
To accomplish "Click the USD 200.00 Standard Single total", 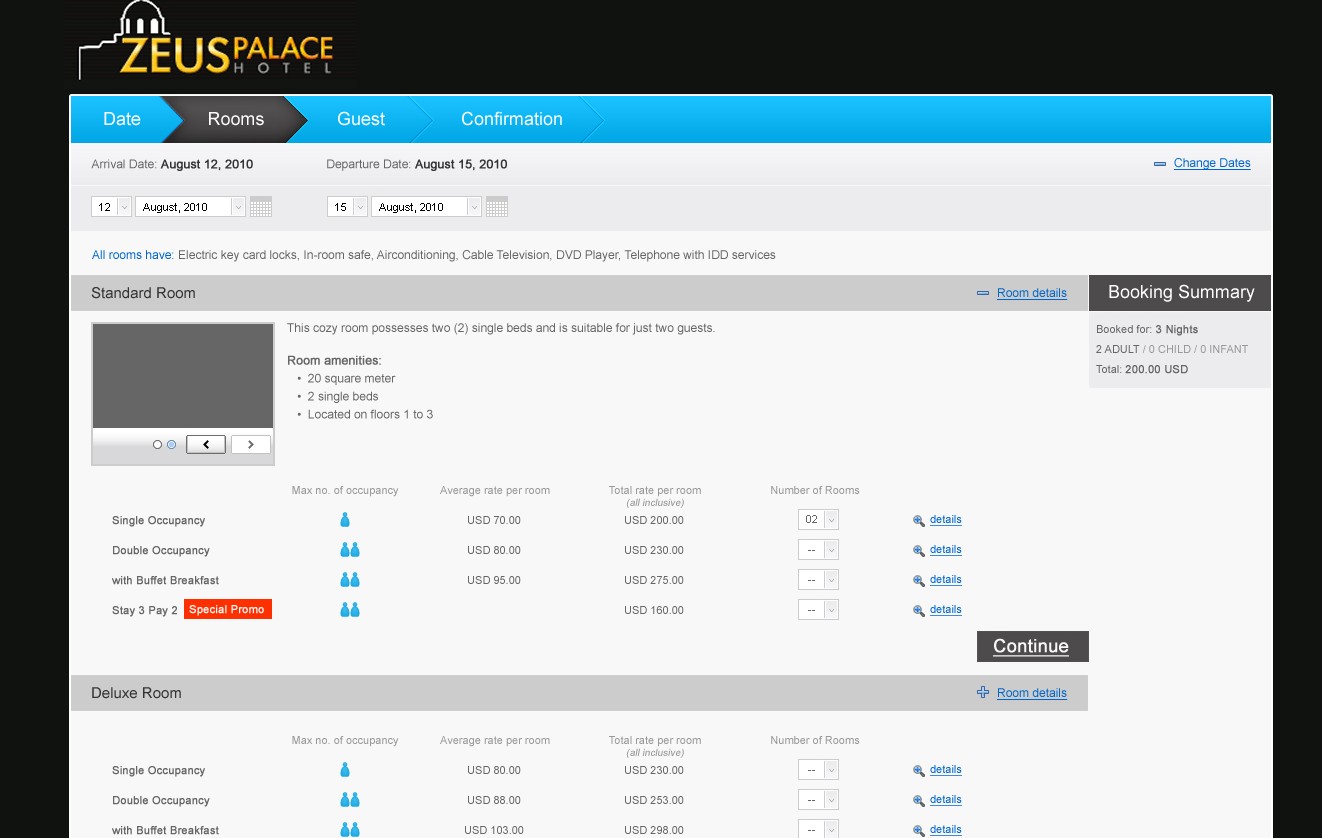I will pos(654,520).
